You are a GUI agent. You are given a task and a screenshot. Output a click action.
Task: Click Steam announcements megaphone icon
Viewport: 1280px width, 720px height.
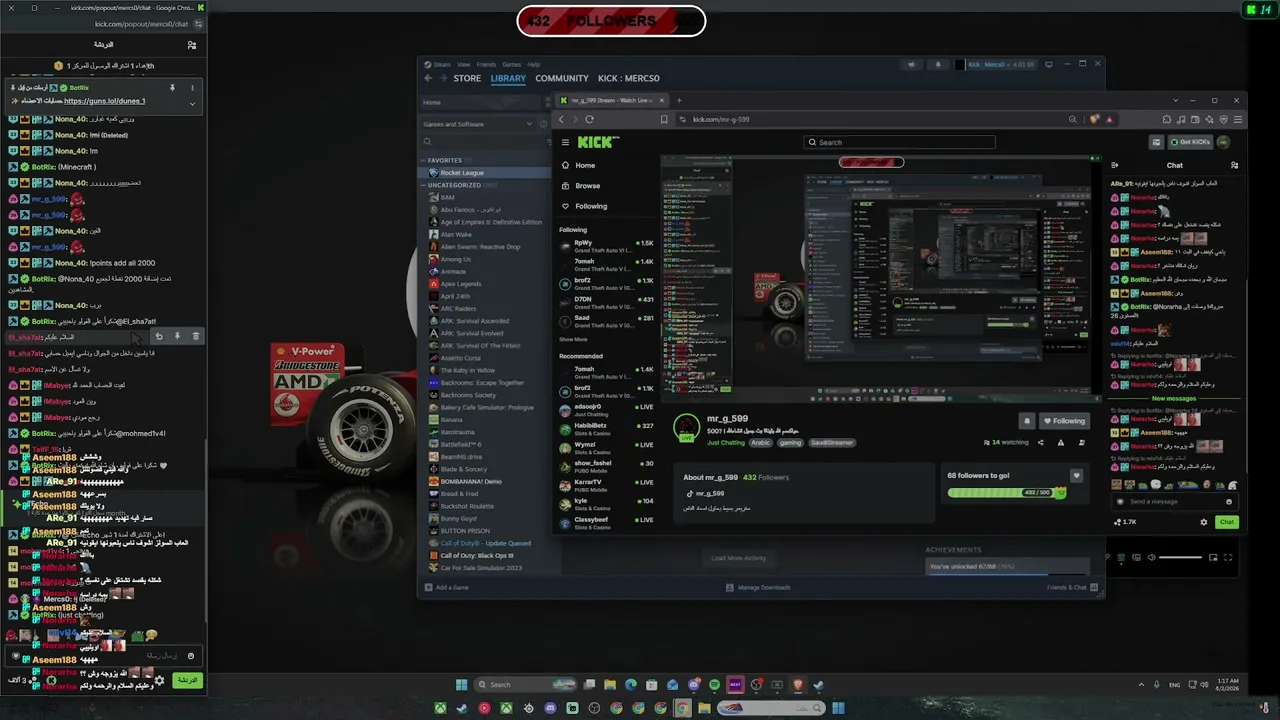coord(911,64)
